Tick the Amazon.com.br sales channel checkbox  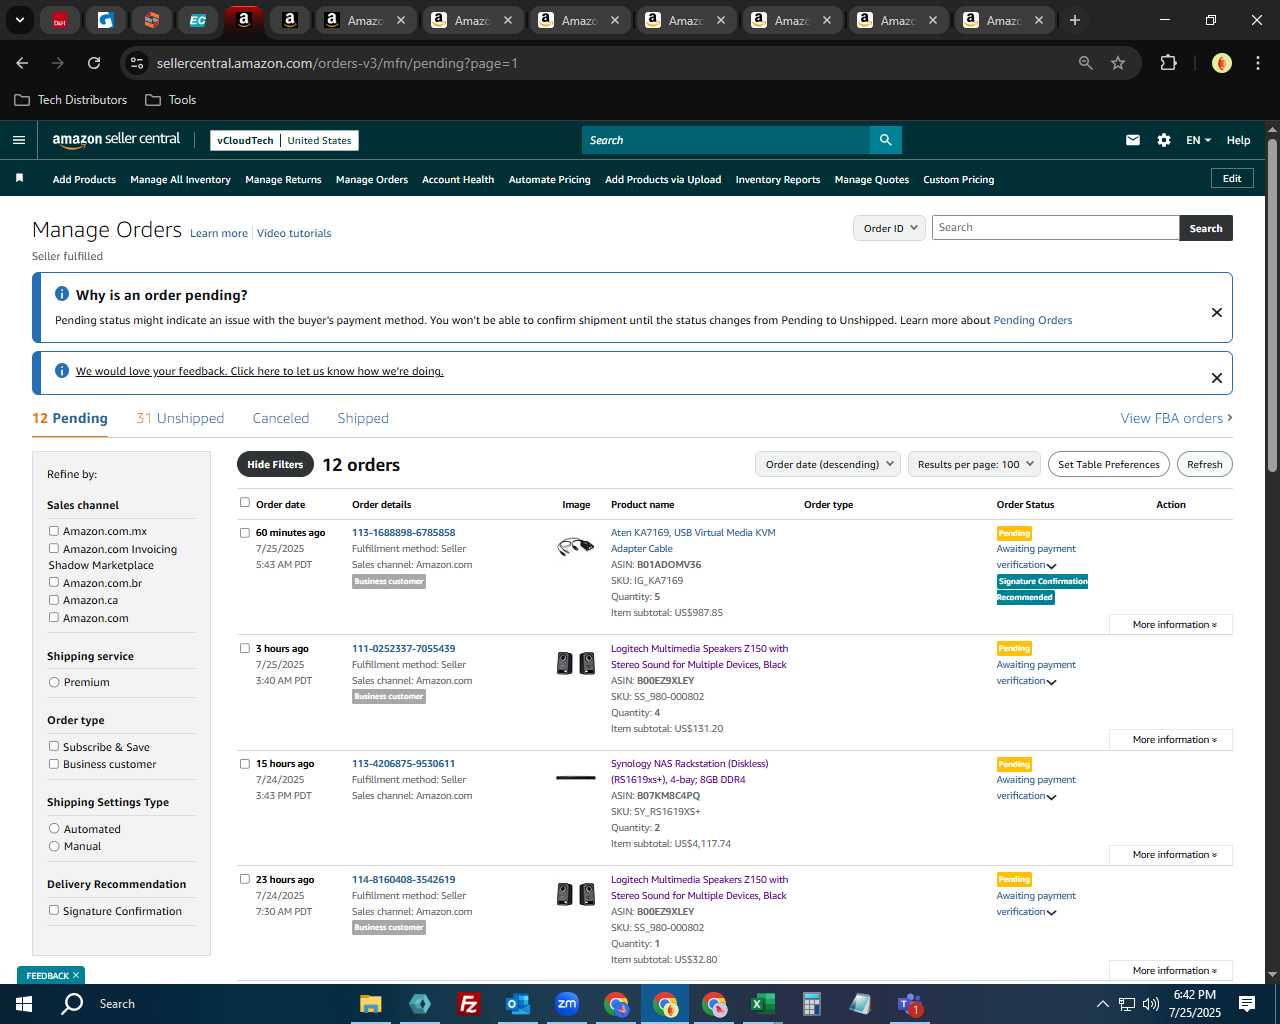(54, 582)
